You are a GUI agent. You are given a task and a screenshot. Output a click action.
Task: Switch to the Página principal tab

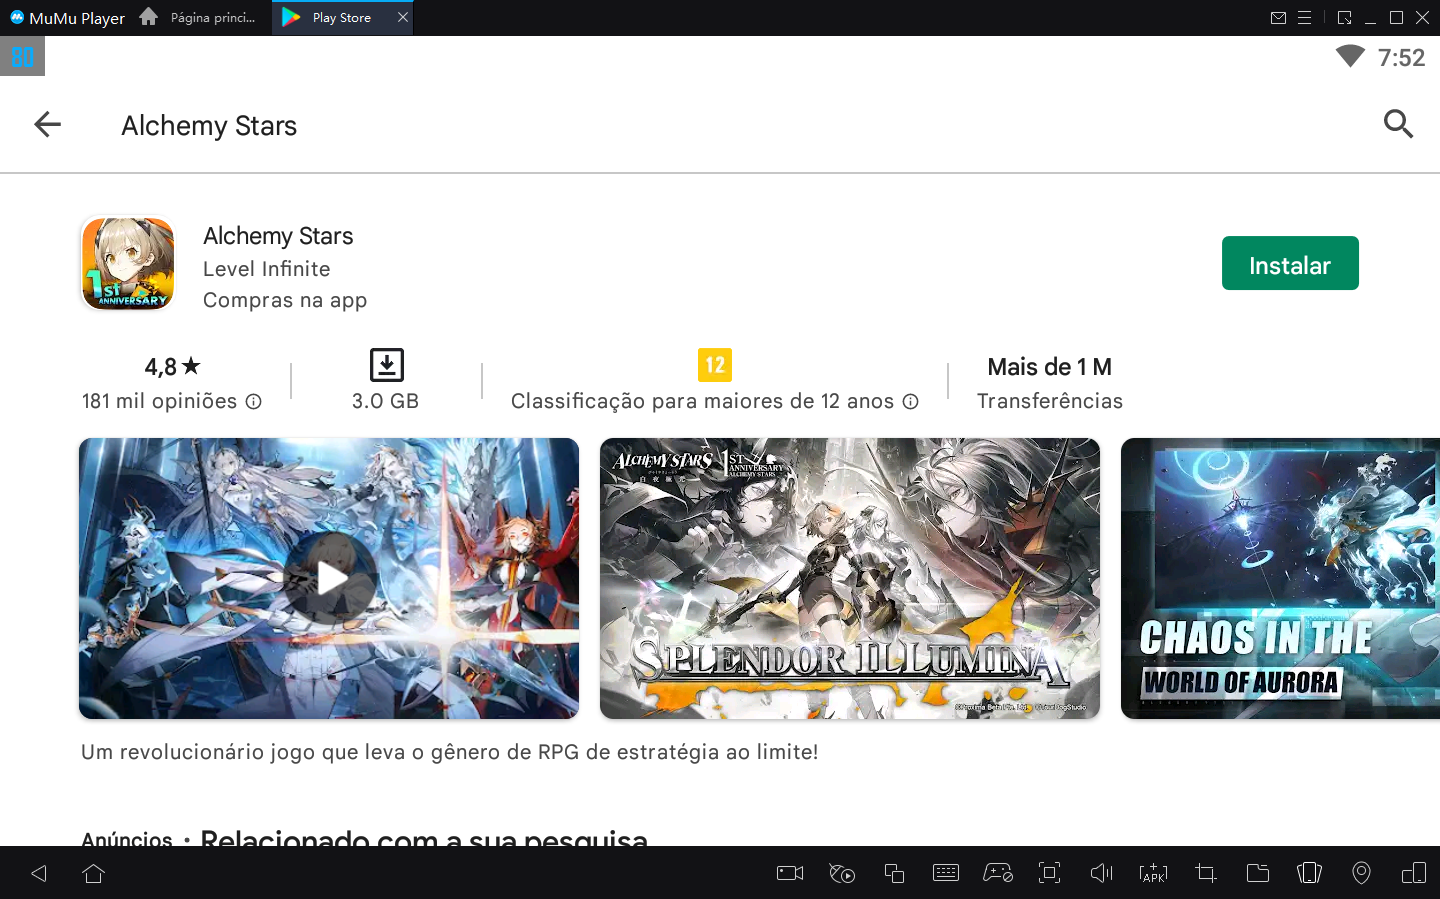[200, 18]
